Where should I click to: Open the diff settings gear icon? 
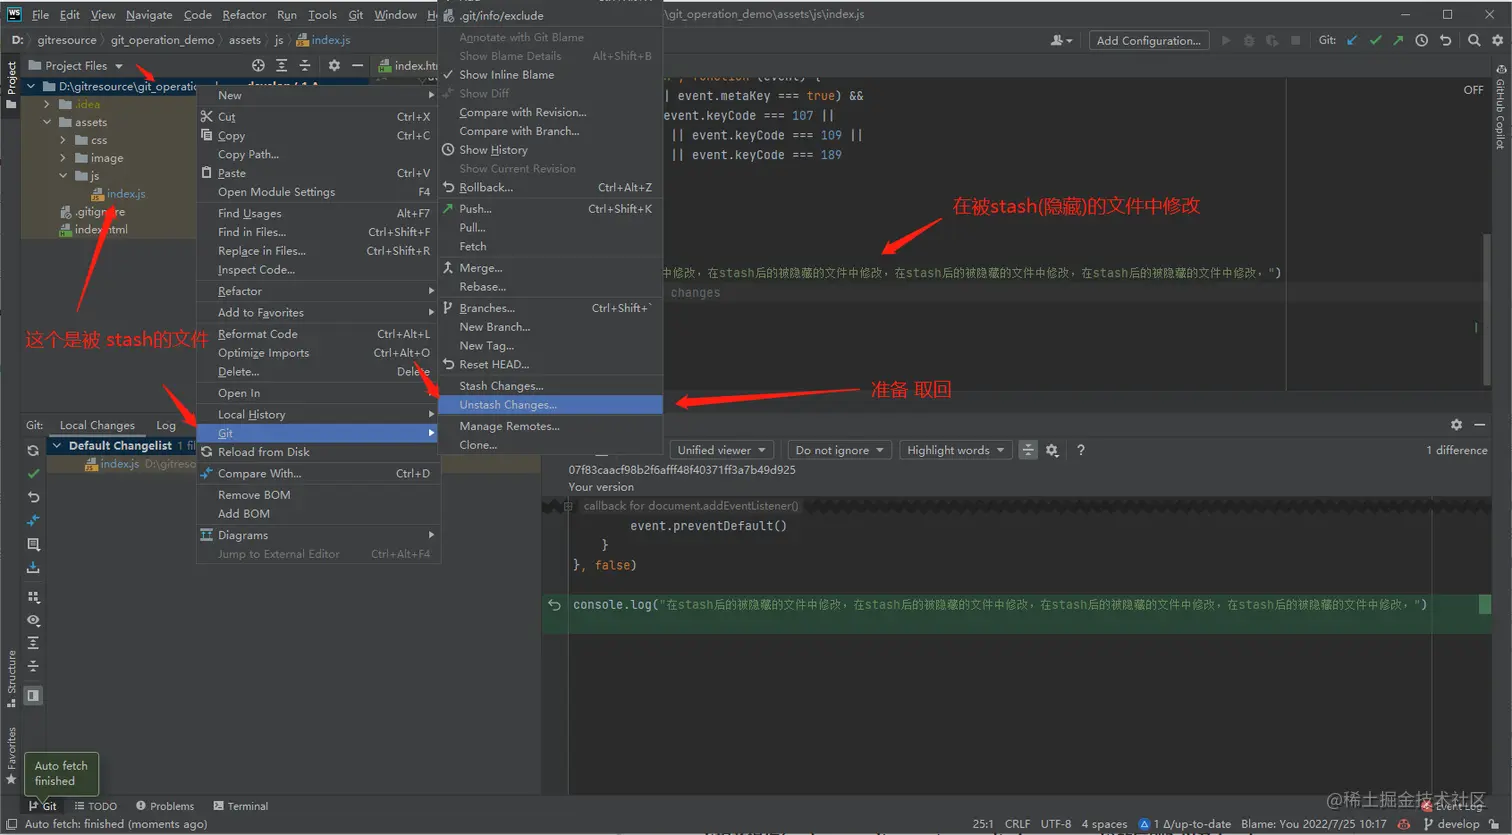1051,450
